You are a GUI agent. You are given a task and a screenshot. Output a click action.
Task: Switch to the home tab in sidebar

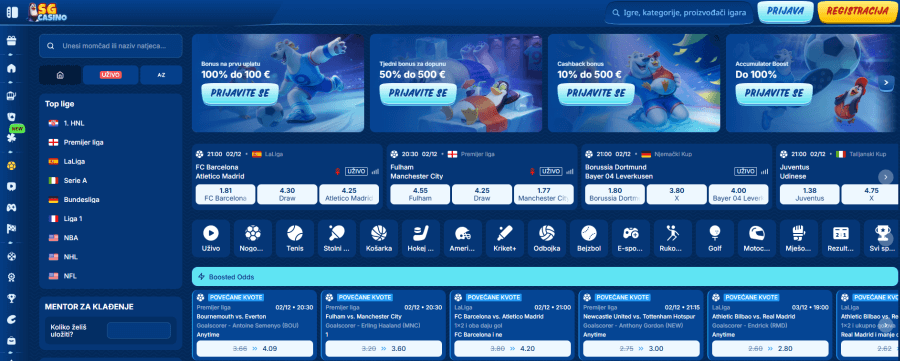pos(60,75)
